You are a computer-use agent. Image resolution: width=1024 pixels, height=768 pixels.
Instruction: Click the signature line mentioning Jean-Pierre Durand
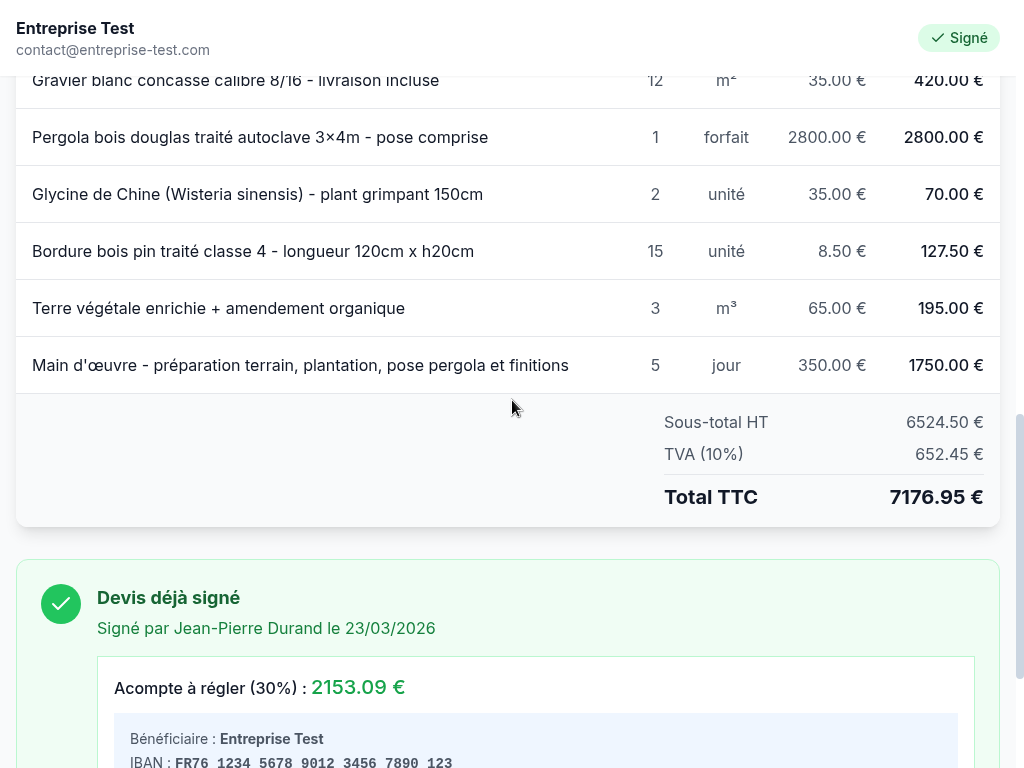tap(266, 628)
